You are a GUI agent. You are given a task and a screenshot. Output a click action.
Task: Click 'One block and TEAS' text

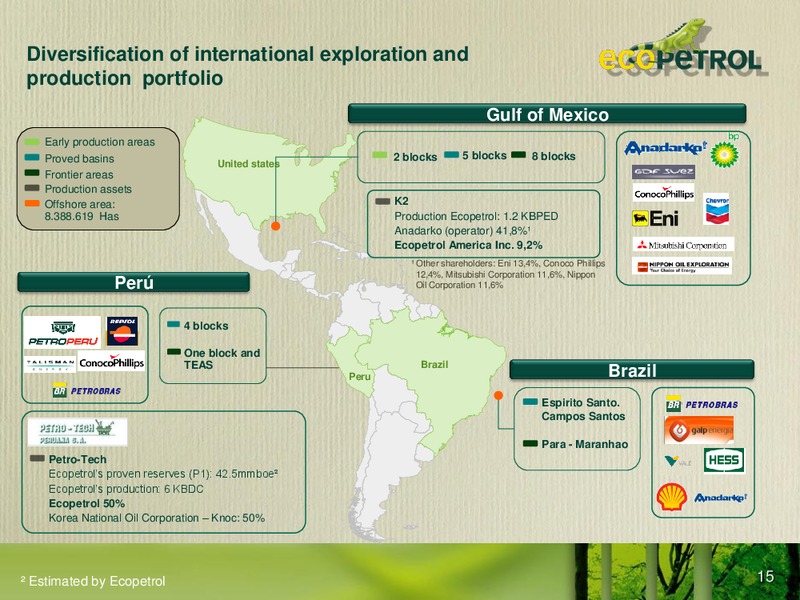click(222, 359)
